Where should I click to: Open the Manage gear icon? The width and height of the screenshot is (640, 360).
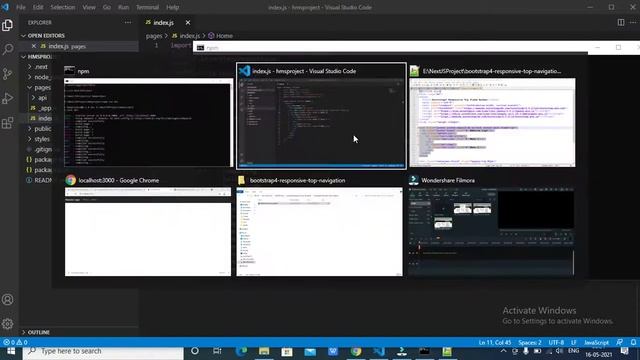point(7,324)
